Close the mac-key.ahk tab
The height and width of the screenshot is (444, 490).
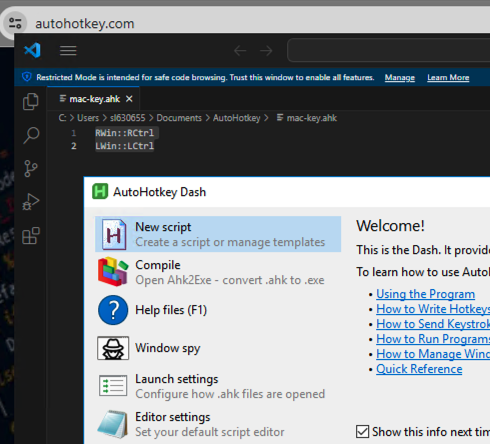[129, 99]
